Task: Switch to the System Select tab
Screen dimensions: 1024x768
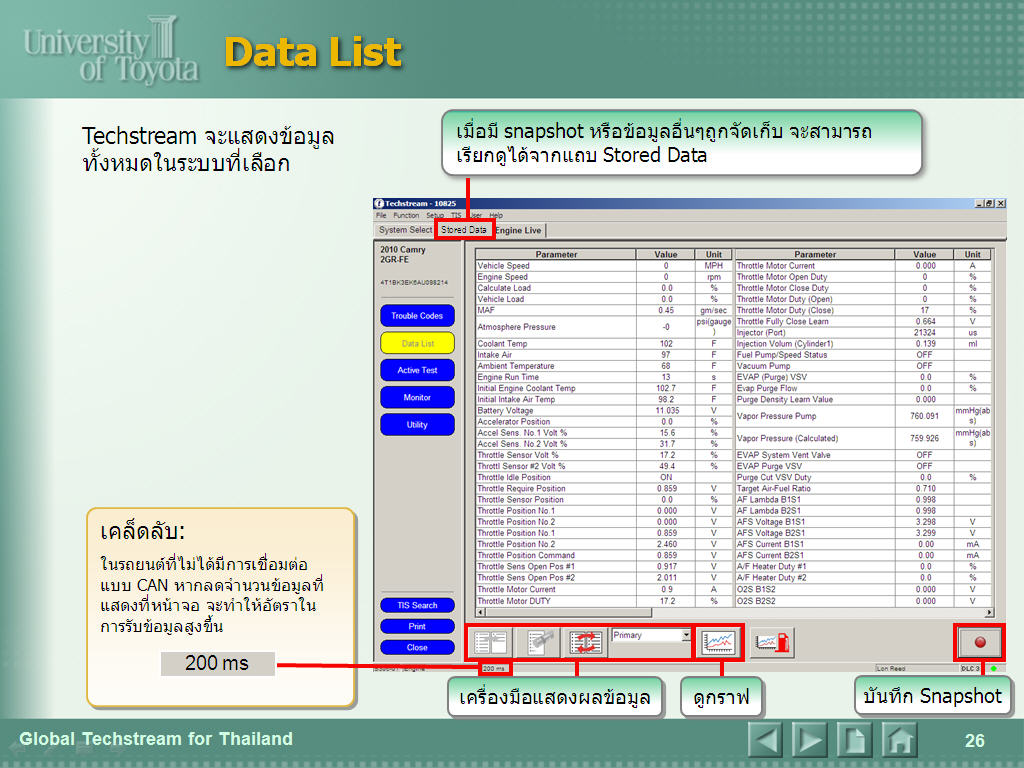Action: coord(405,230)
